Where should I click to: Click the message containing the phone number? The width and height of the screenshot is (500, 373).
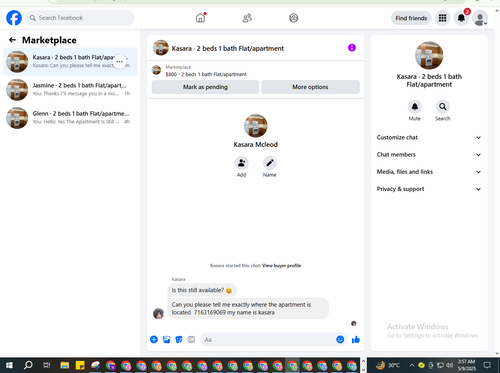click(x=248, y=308)
